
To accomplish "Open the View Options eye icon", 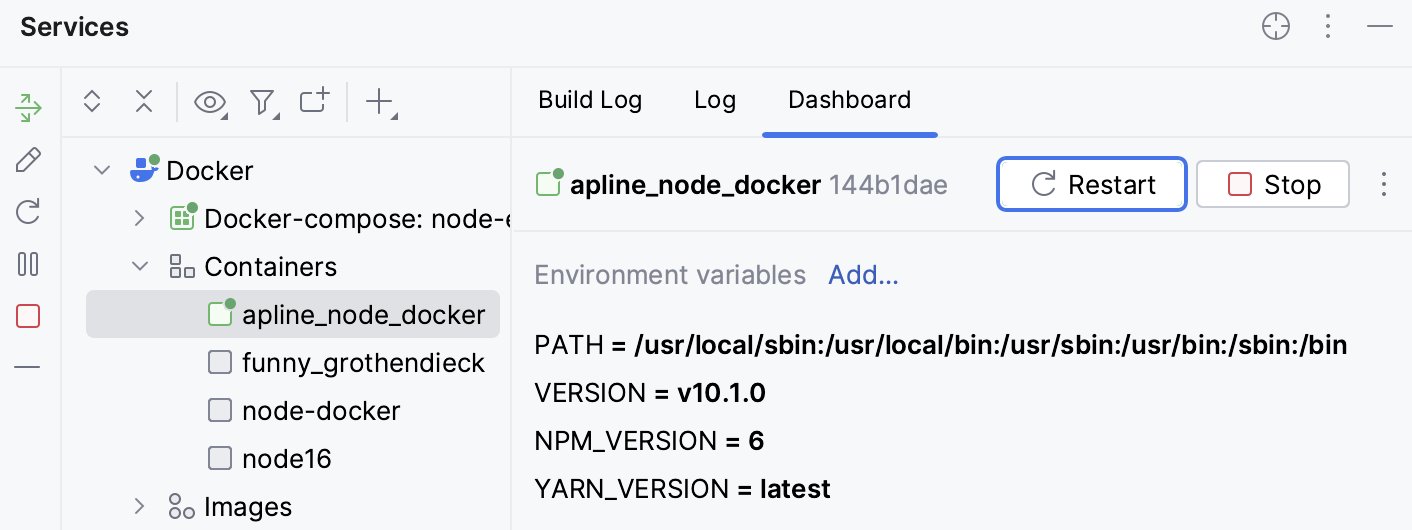I will click(210, 102).
